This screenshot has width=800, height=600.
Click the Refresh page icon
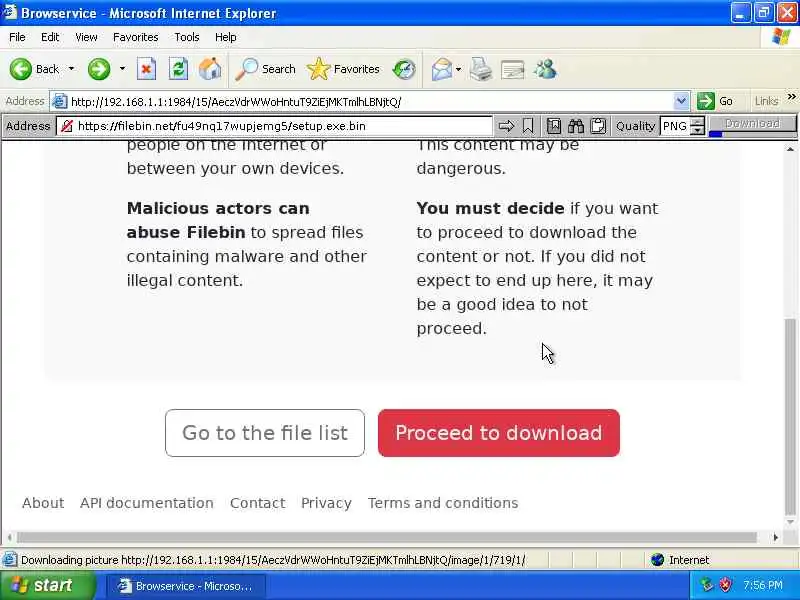179,69
